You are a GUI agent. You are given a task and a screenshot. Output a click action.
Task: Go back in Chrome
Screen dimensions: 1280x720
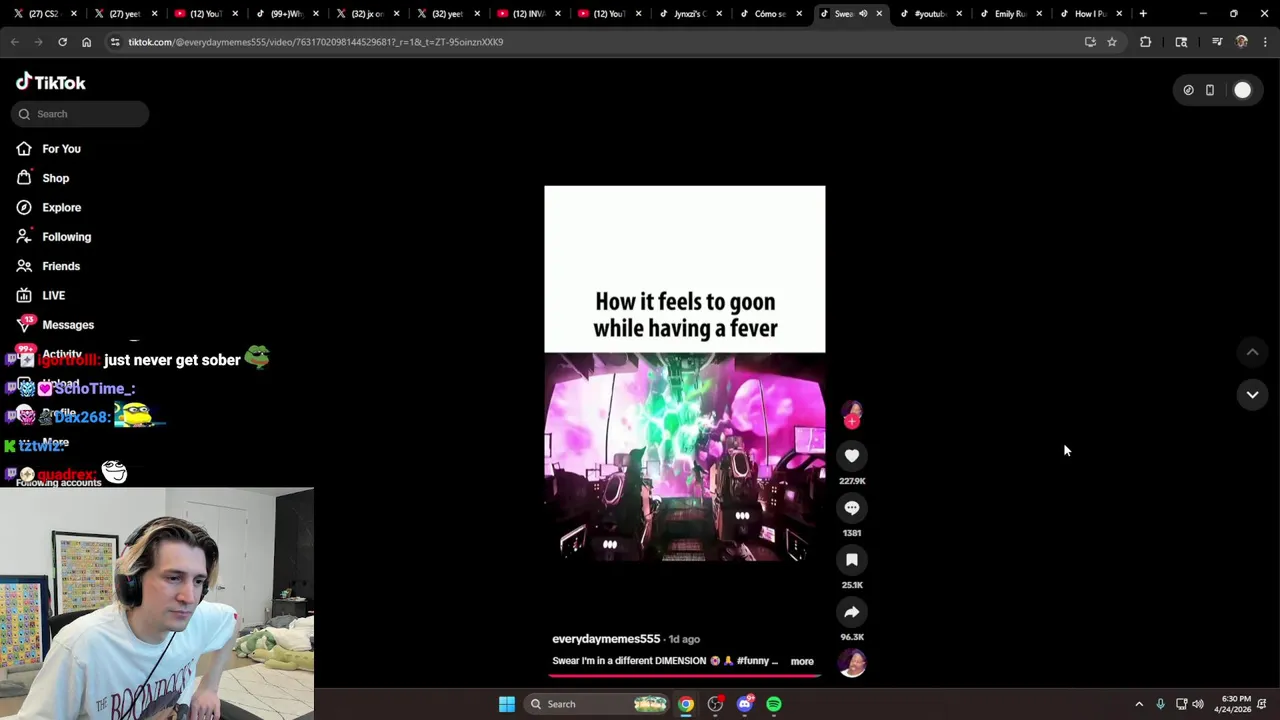(15, 42)
